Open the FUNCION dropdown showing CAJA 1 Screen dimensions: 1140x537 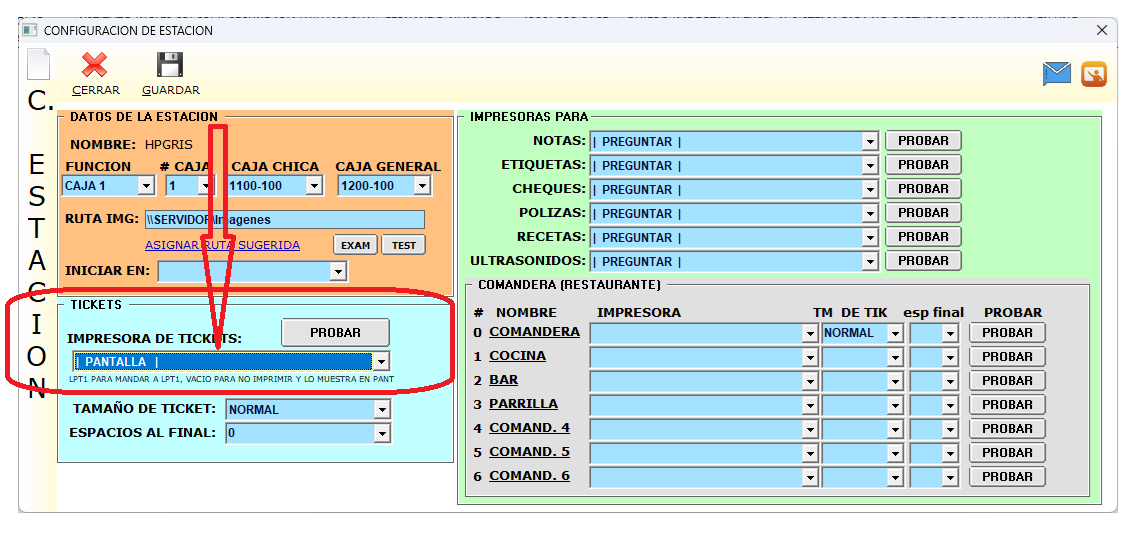pyautogui.click(x=145, y=186)
